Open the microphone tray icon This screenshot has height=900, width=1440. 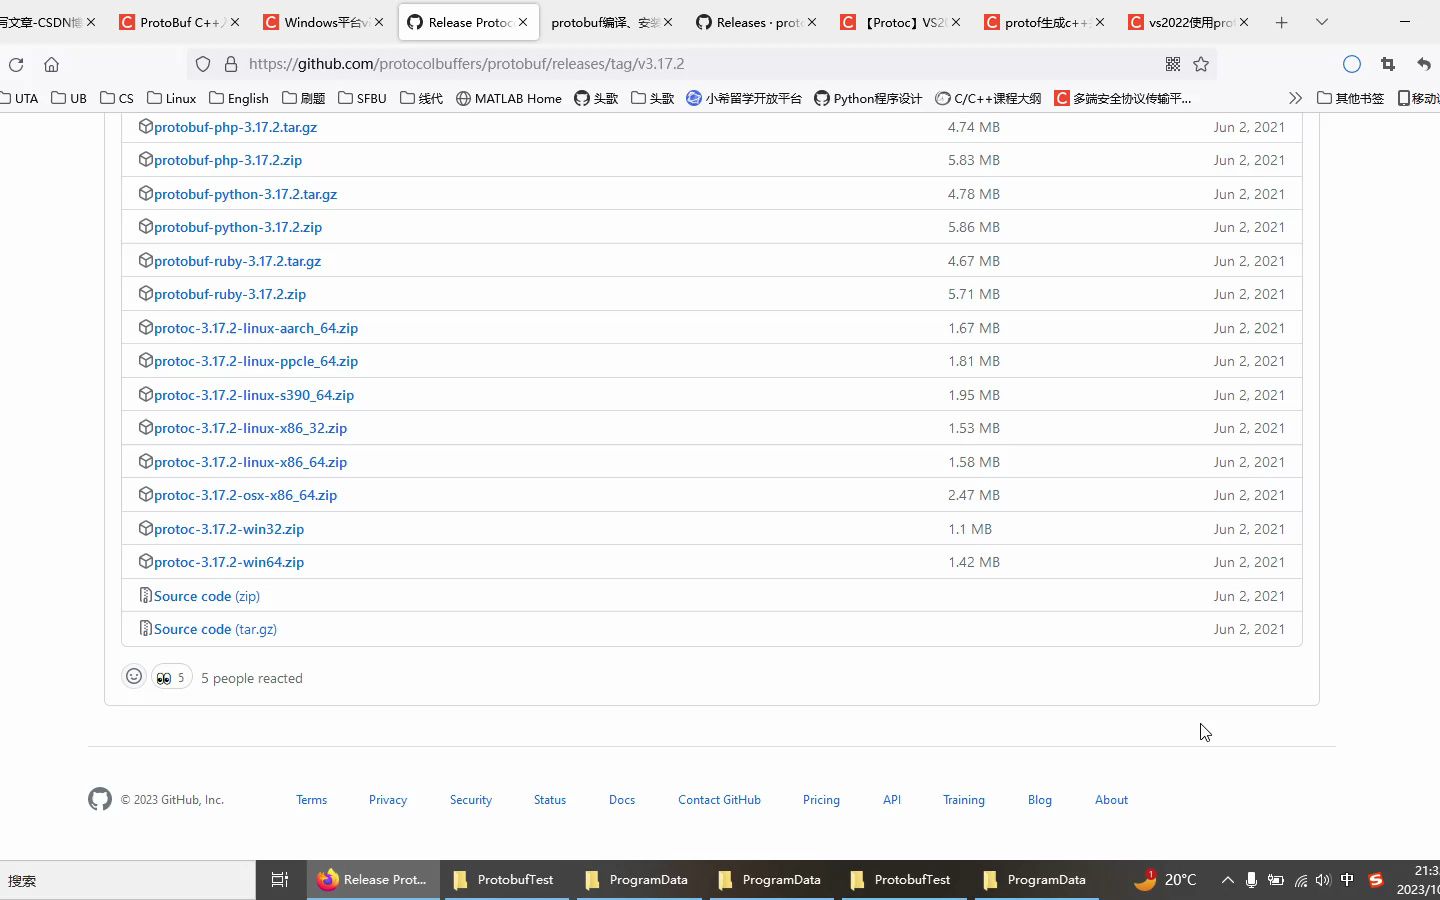click(x=1251, y=880)
